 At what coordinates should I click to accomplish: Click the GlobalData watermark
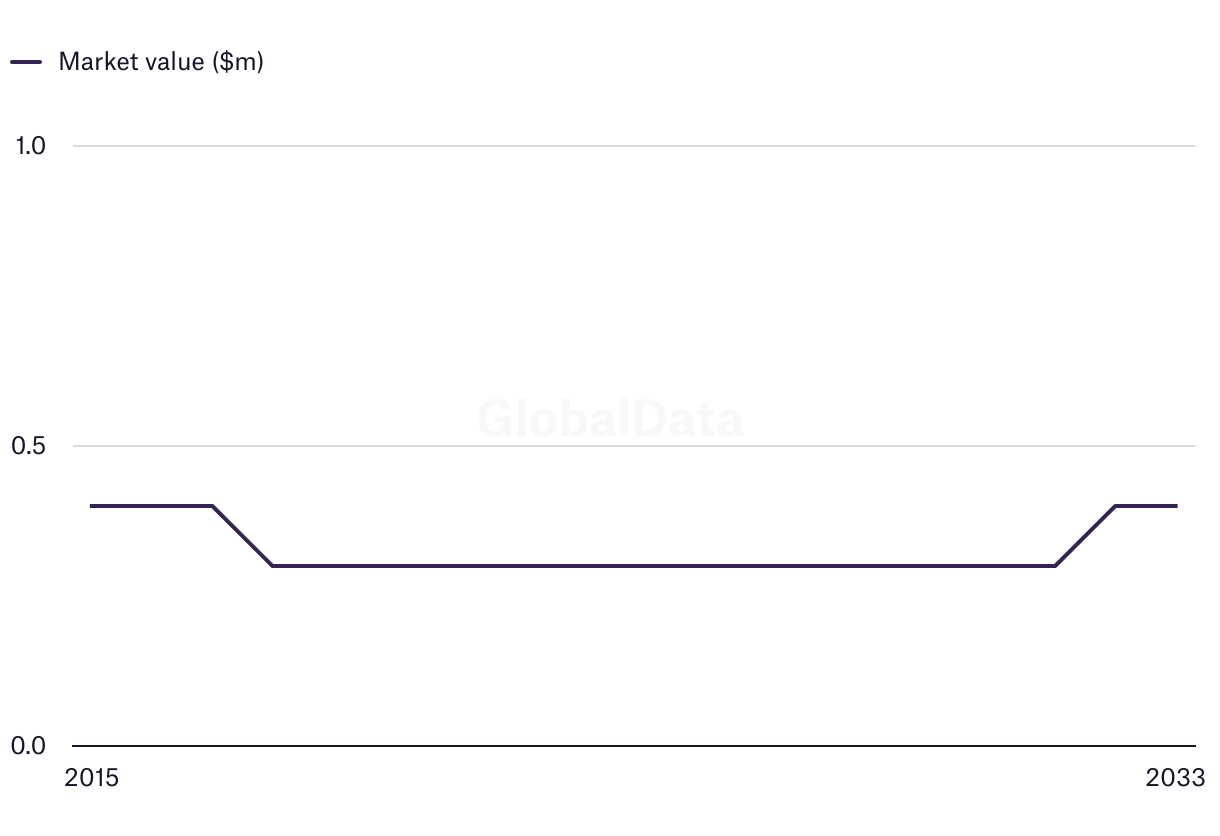(x=610, y=418)
